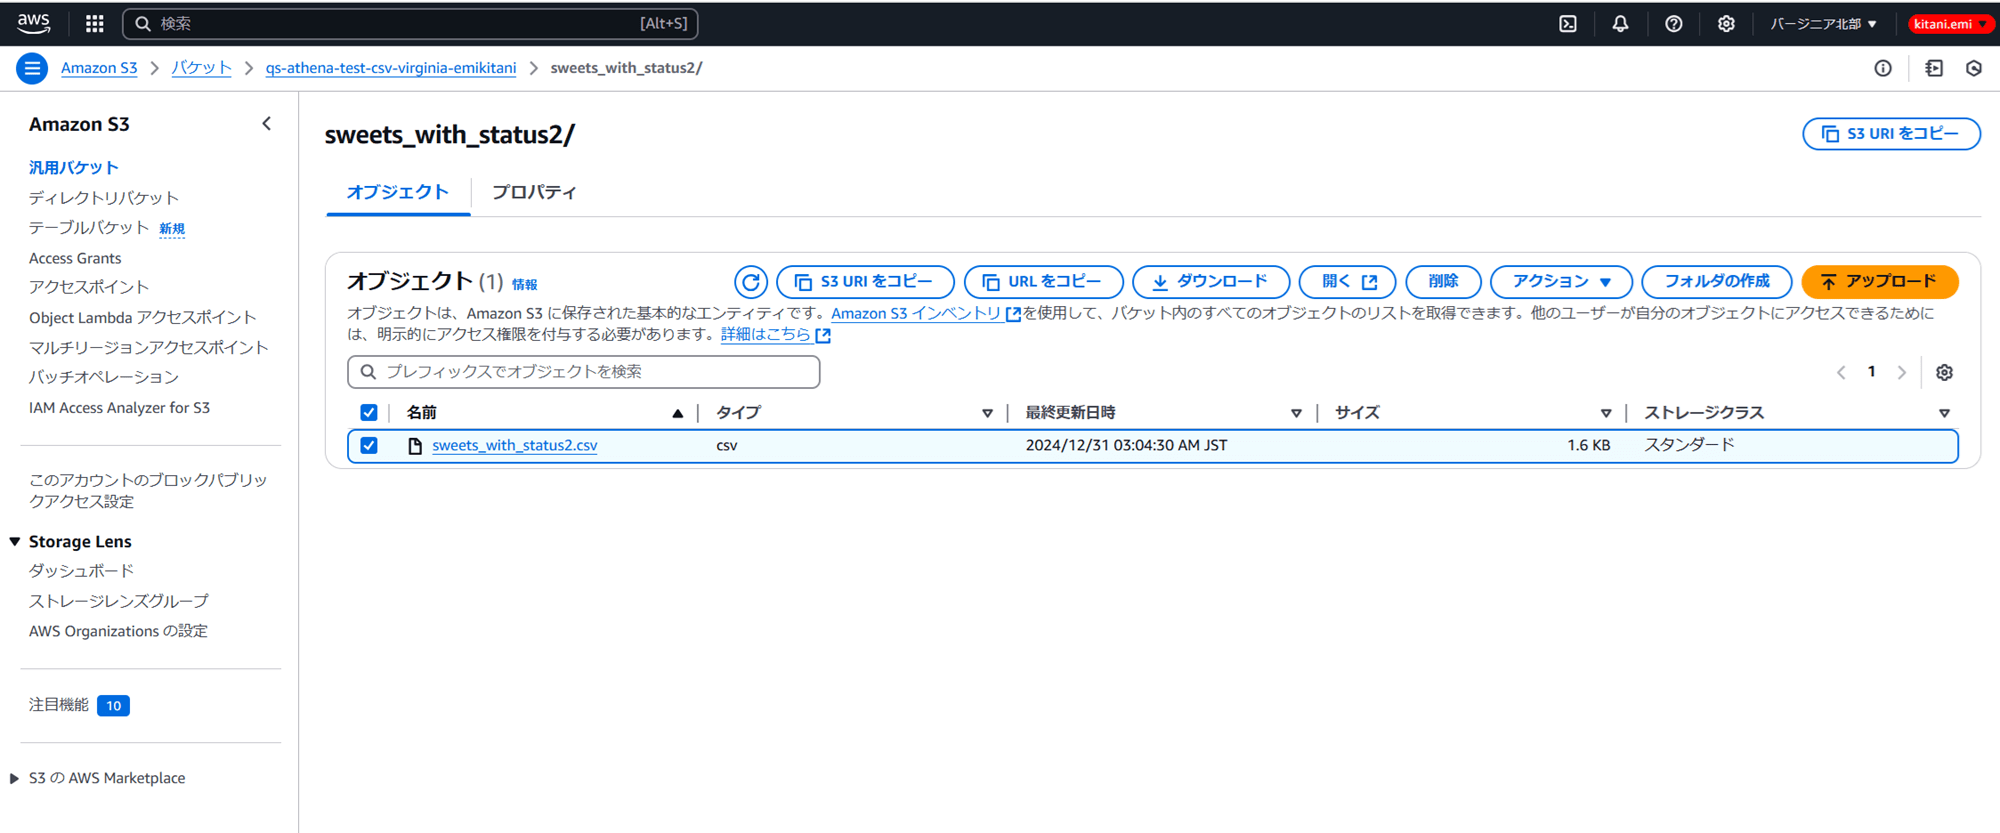This screenshot has width=2000, height=833.
Task: Open the help question mark icon
Action: tap(1673, 24)
